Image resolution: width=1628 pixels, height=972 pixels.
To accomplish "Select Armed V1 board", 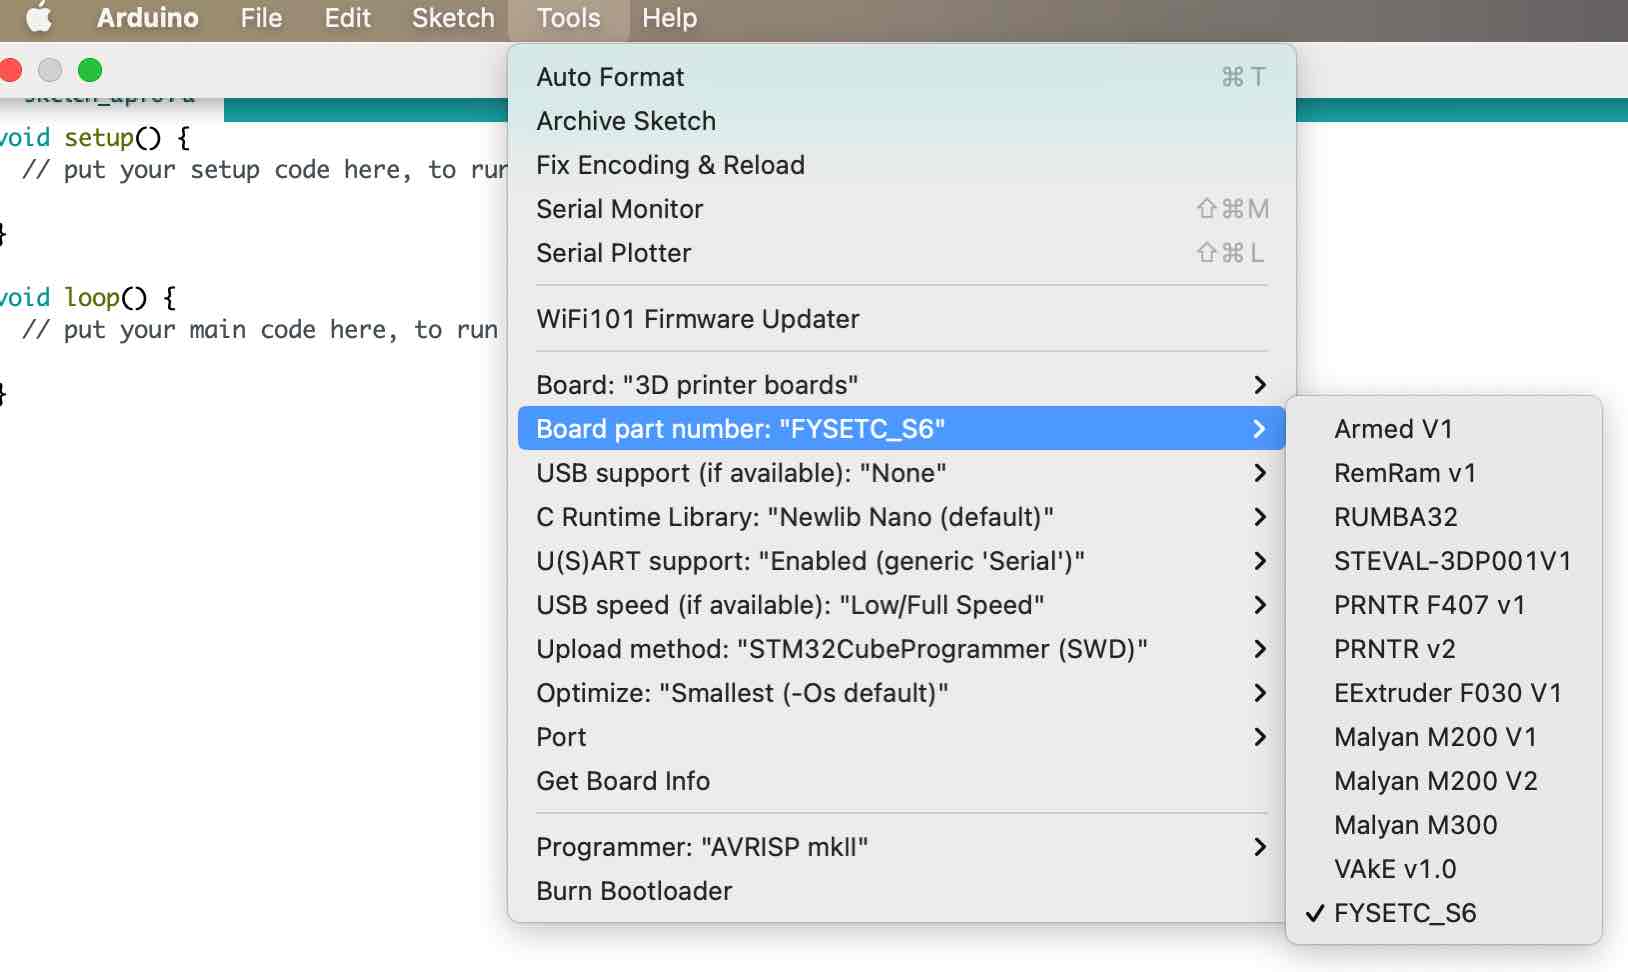I will click(1444, 429).
